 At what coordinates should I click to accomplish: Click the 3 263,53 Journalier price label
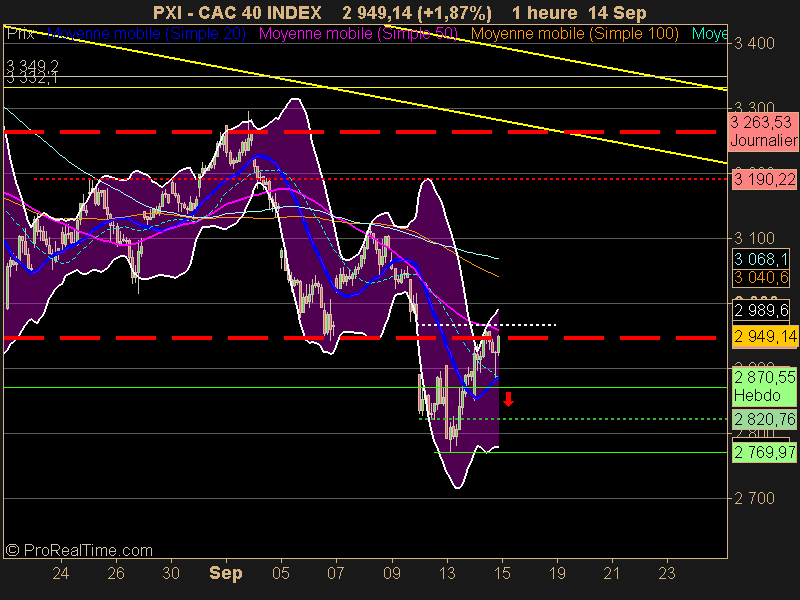pyautogui.click(x=763, y=131)
